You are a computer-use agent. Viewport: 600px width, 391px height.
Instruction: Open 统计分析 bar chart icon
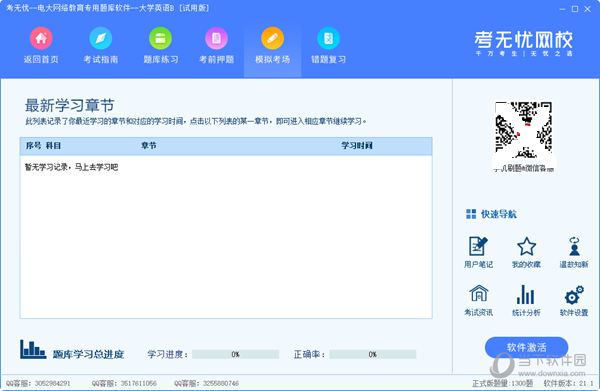[526, 294]
